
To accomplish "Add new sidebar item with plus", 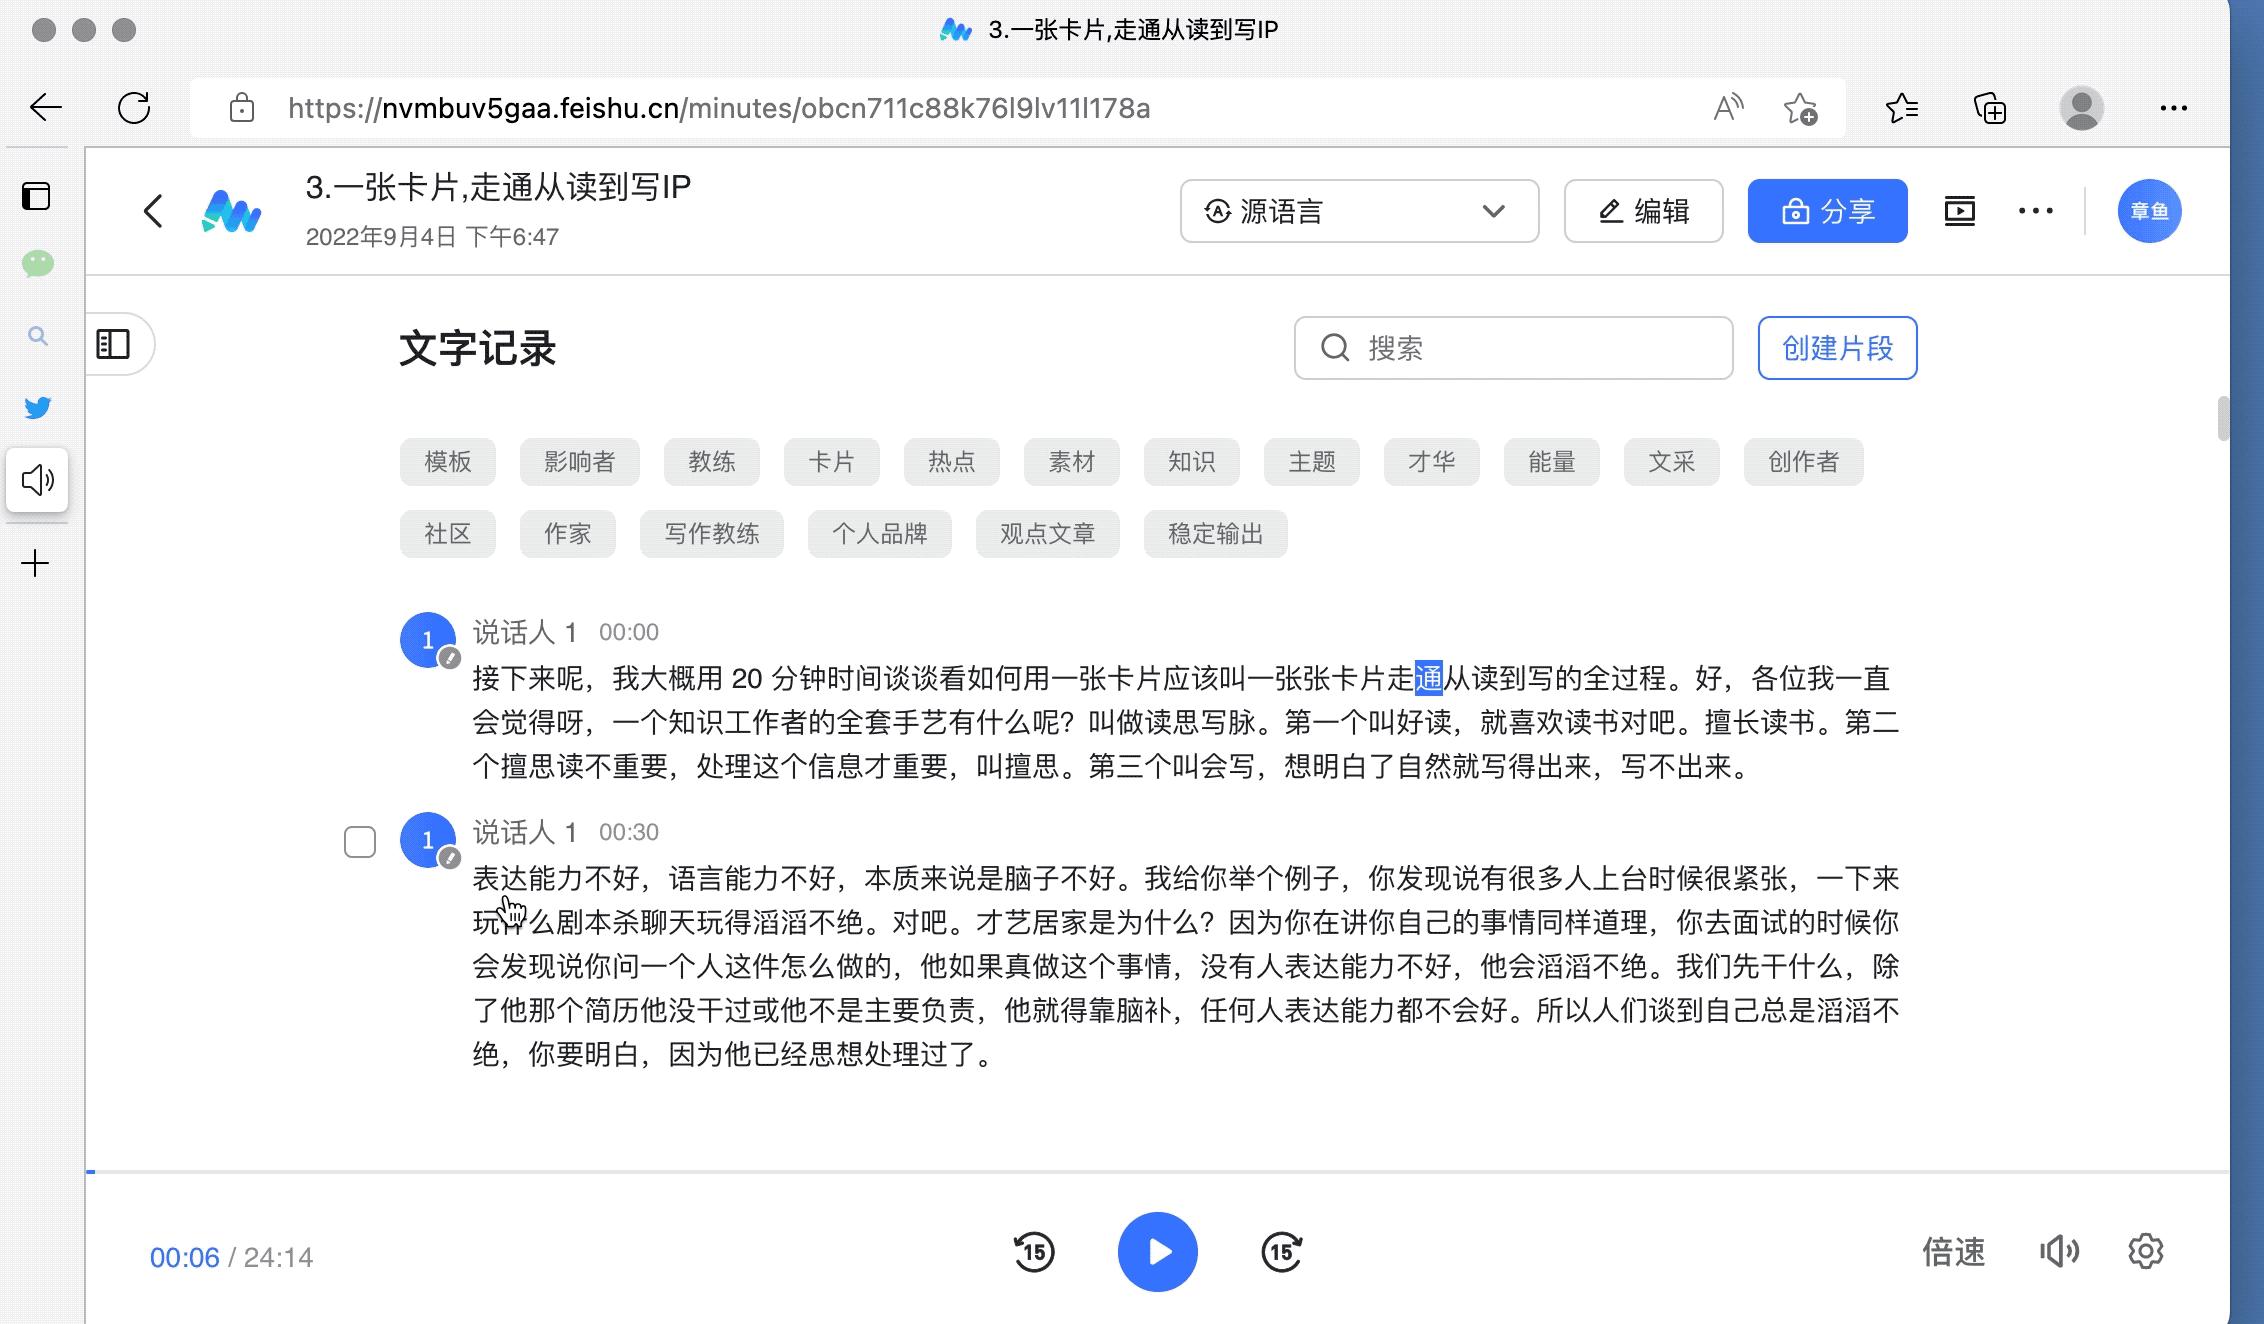I will click(x=35, y=563).
